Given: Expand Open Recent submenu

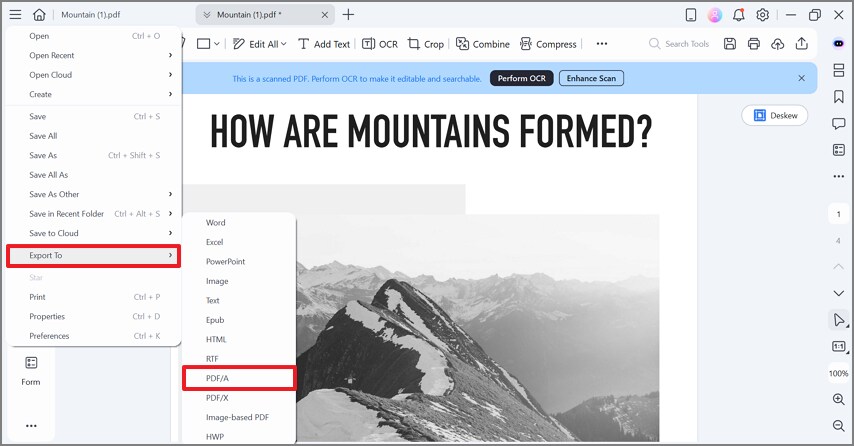Looking at the screenshot, I should [x=94, y=56].
